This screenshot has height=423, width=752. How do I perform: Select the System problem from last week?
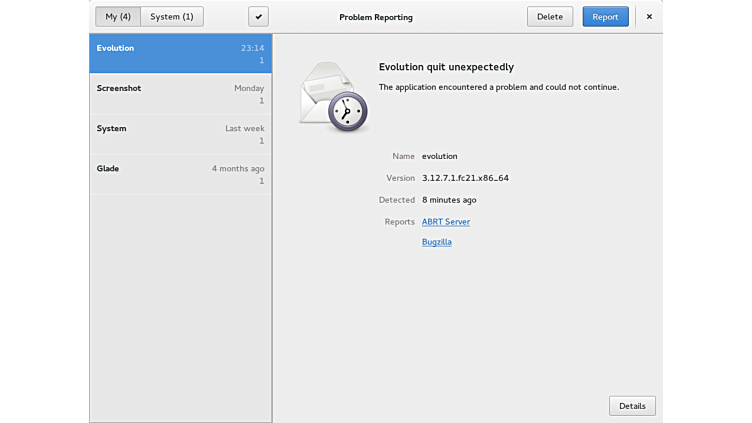pyautogui.click(x=180, y=134)
